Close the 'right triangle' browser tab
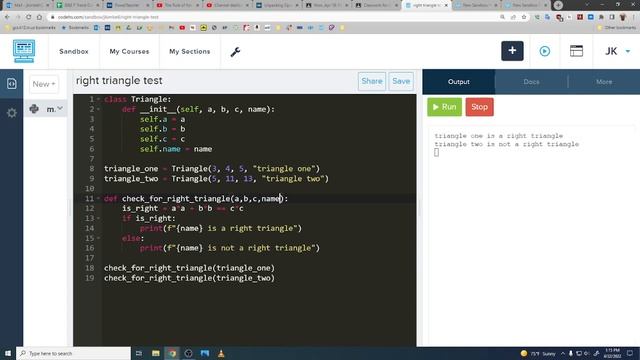This screenshot has height=360, width=640. [x=446, y=5]
